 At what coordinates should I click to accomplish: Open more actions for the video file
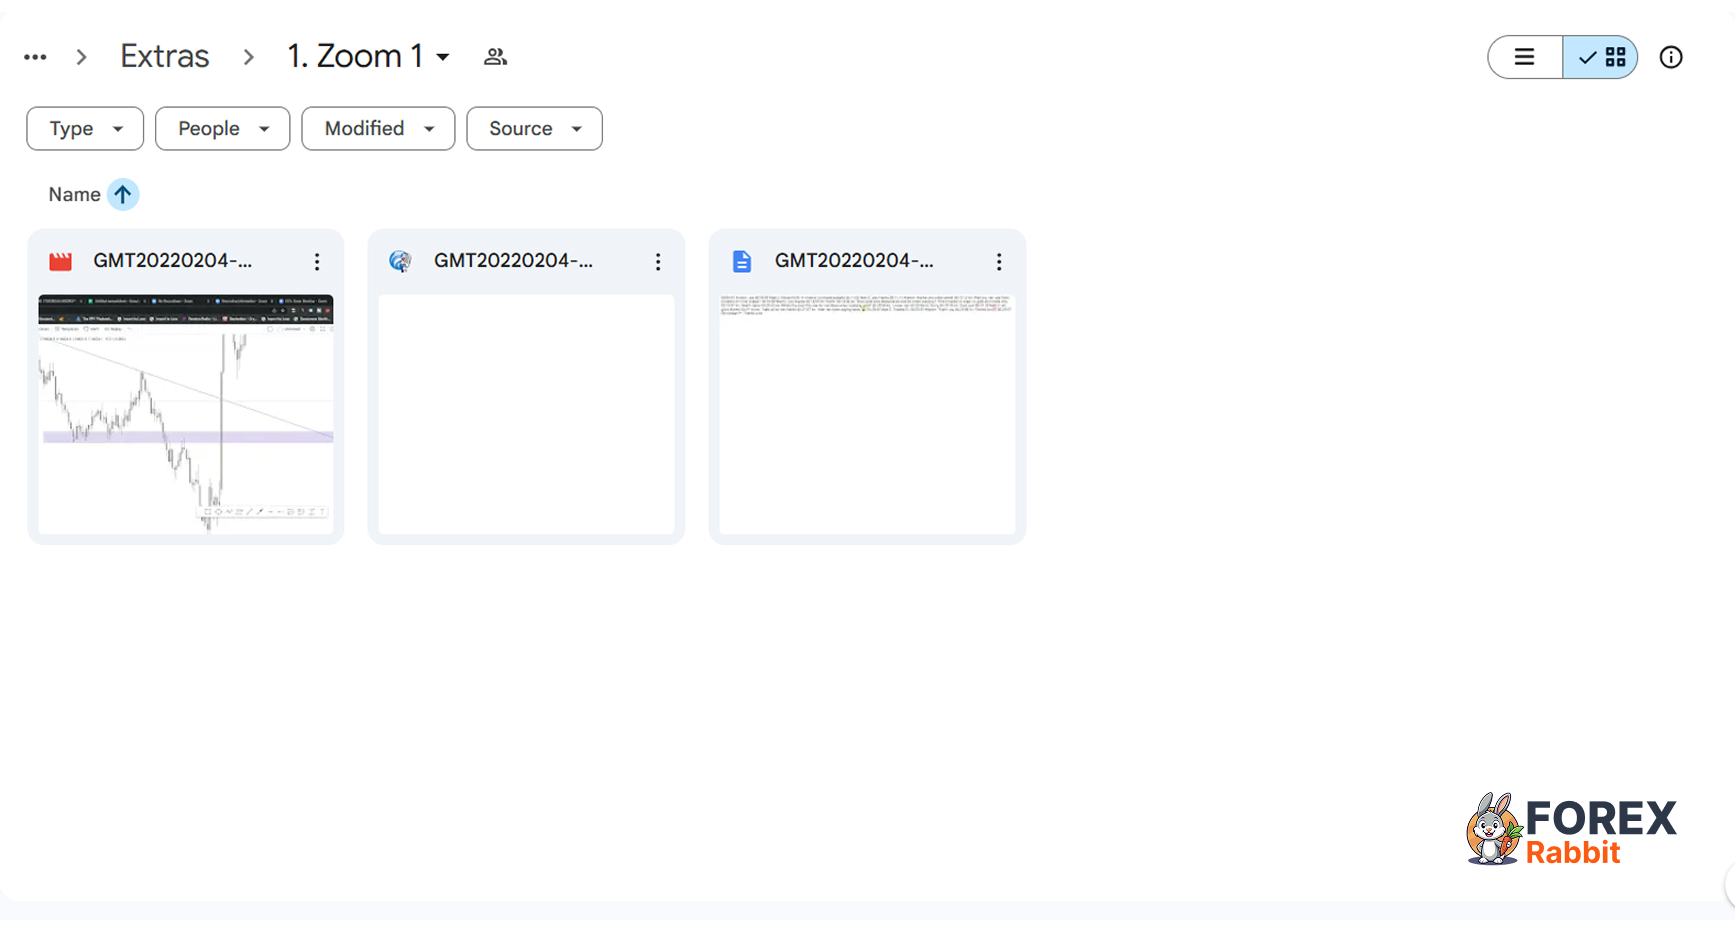(x=317, y=262)
